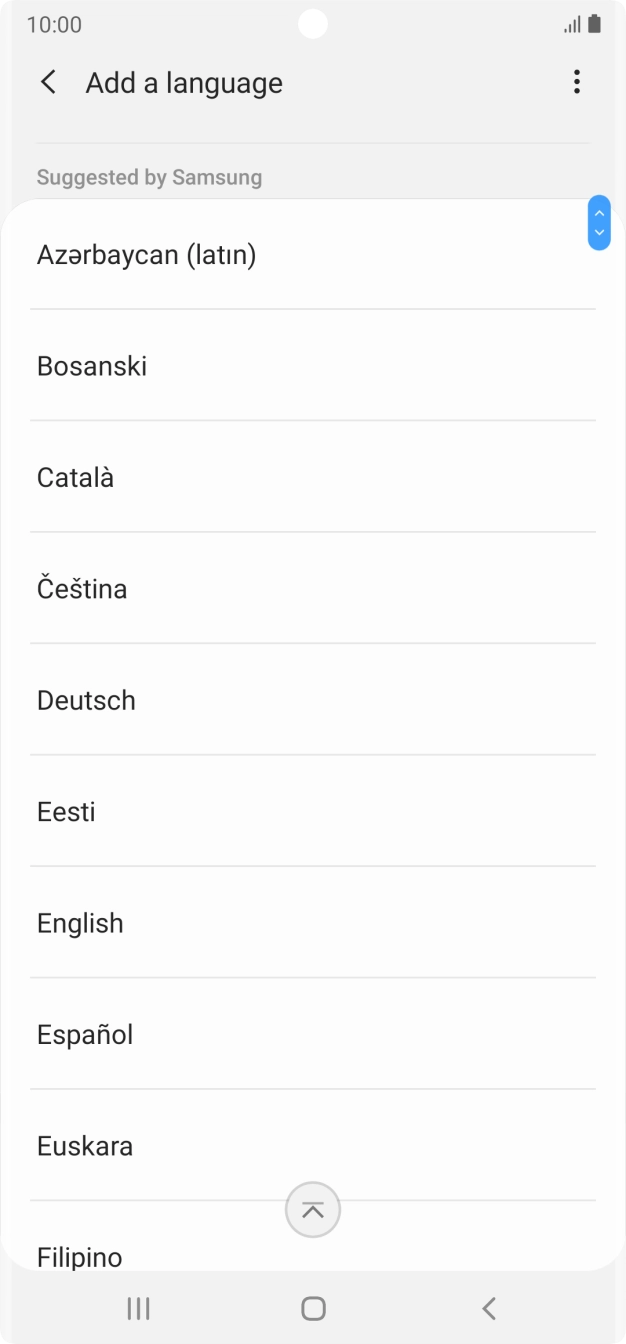Click the back arrow to exit Add a language
Image resolution: width=626 pixels, height=1344 pixels.
[47, 82]
